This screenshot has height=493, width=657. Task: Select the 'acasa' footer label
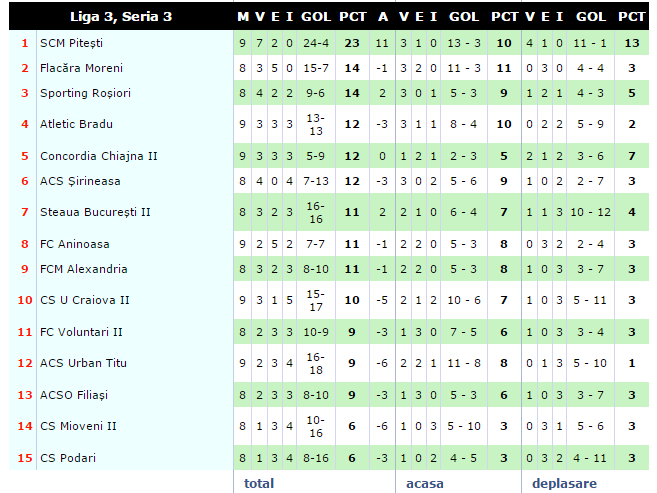pyautogui.click(x=424, y=483)
